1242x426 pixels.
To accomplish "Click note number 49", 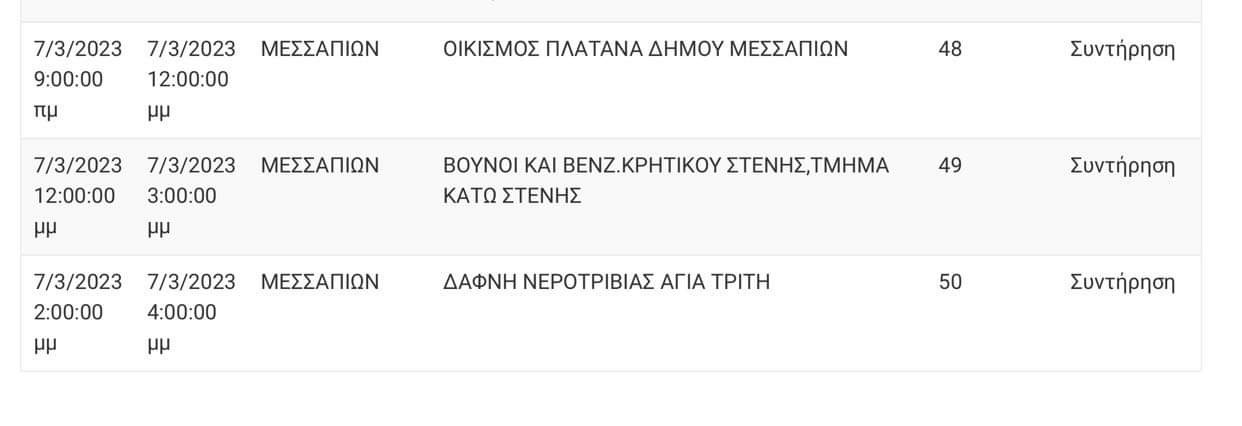I will tap(950, 165).
